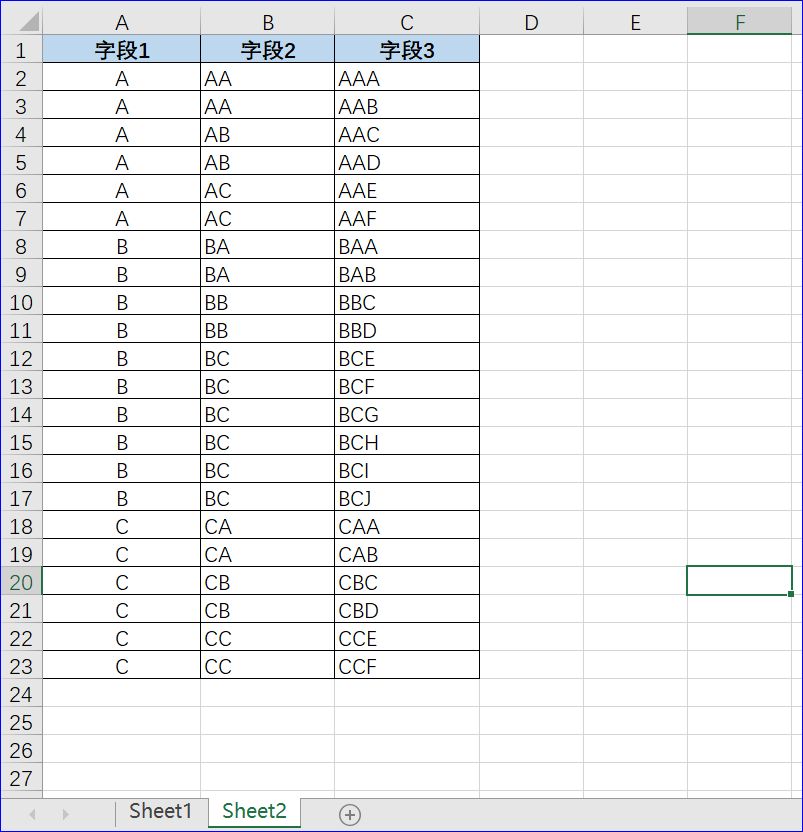This screenshot has width=803, height=832.
Task: Click the 字段1 header cell
Action: (x=122, y=50)
